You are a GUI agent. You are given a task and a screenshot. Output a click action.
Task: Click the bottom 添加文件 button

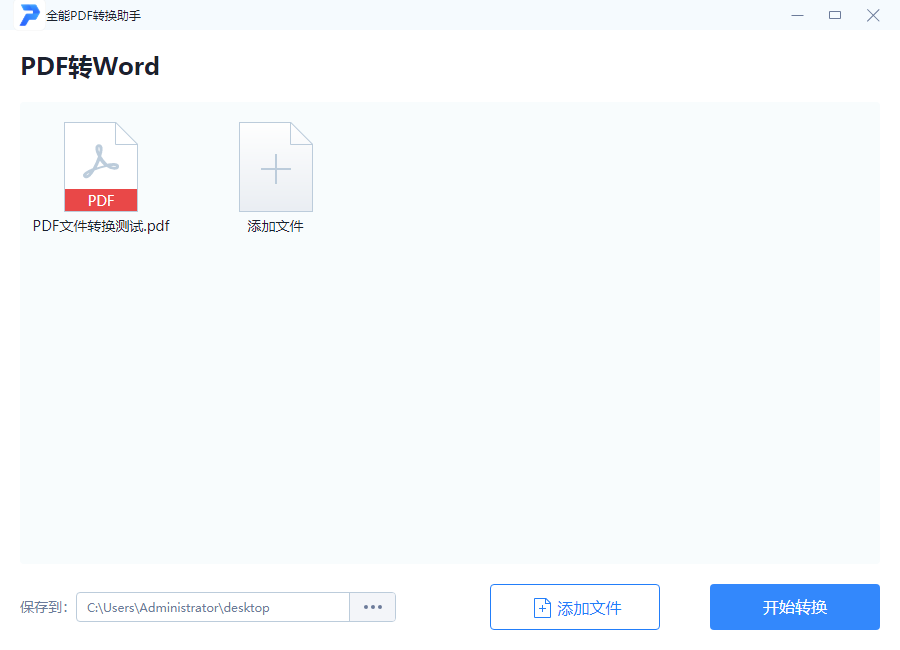(x=575, y=607)
